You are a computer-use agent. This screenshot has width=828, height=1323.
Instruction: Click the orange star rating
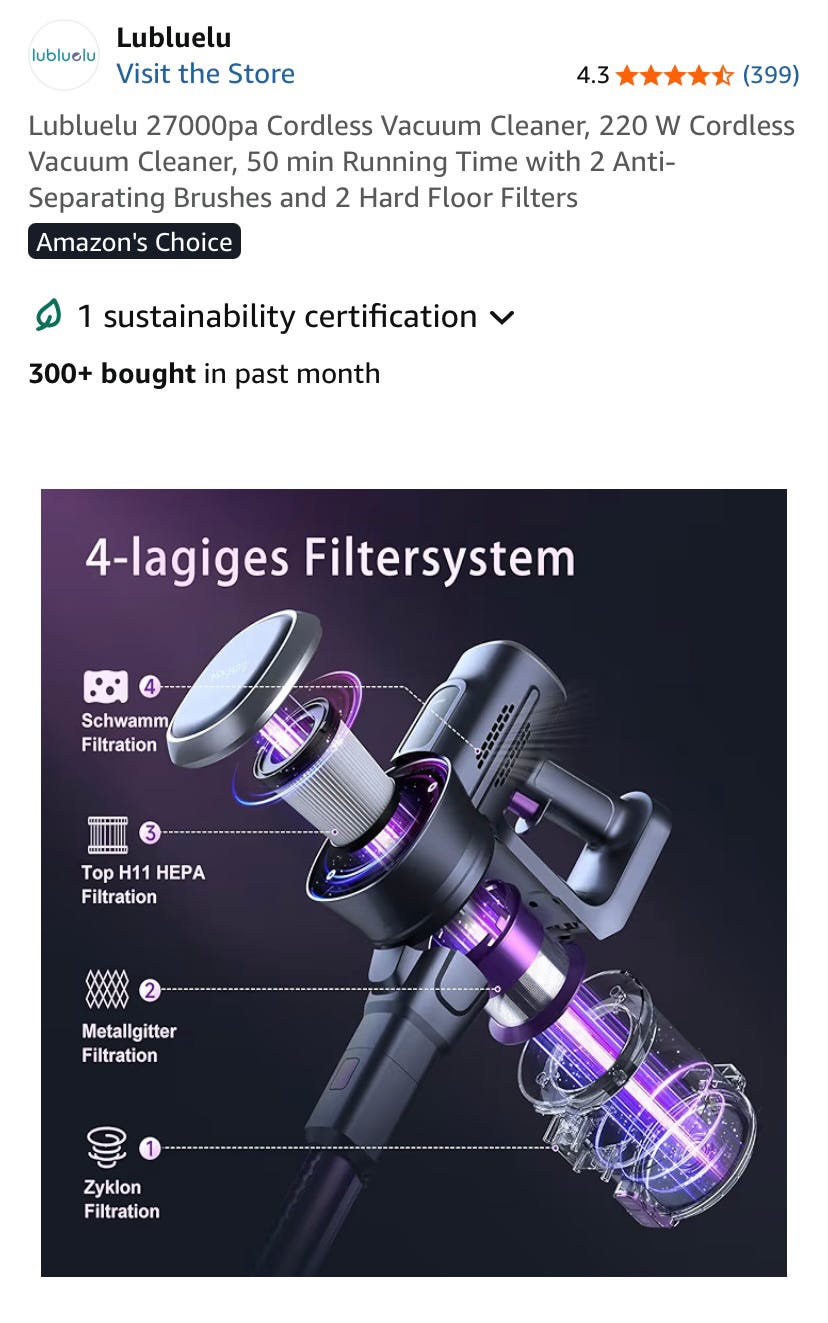(675, 75)
